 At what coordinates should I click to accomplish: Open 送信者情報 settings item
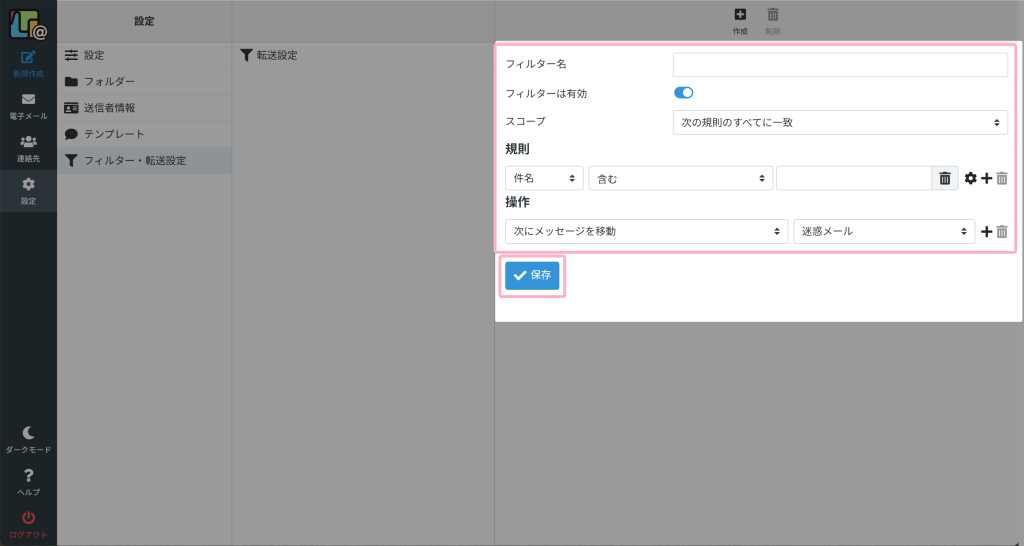(x=144, y=108)
